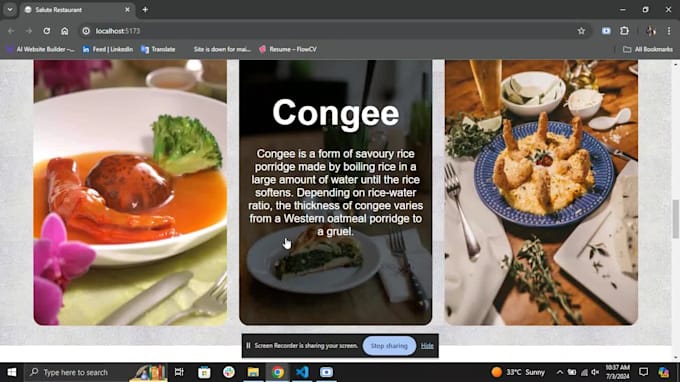Click the Stop sharing button
680x382 pixels.
(x=389, y=346)
